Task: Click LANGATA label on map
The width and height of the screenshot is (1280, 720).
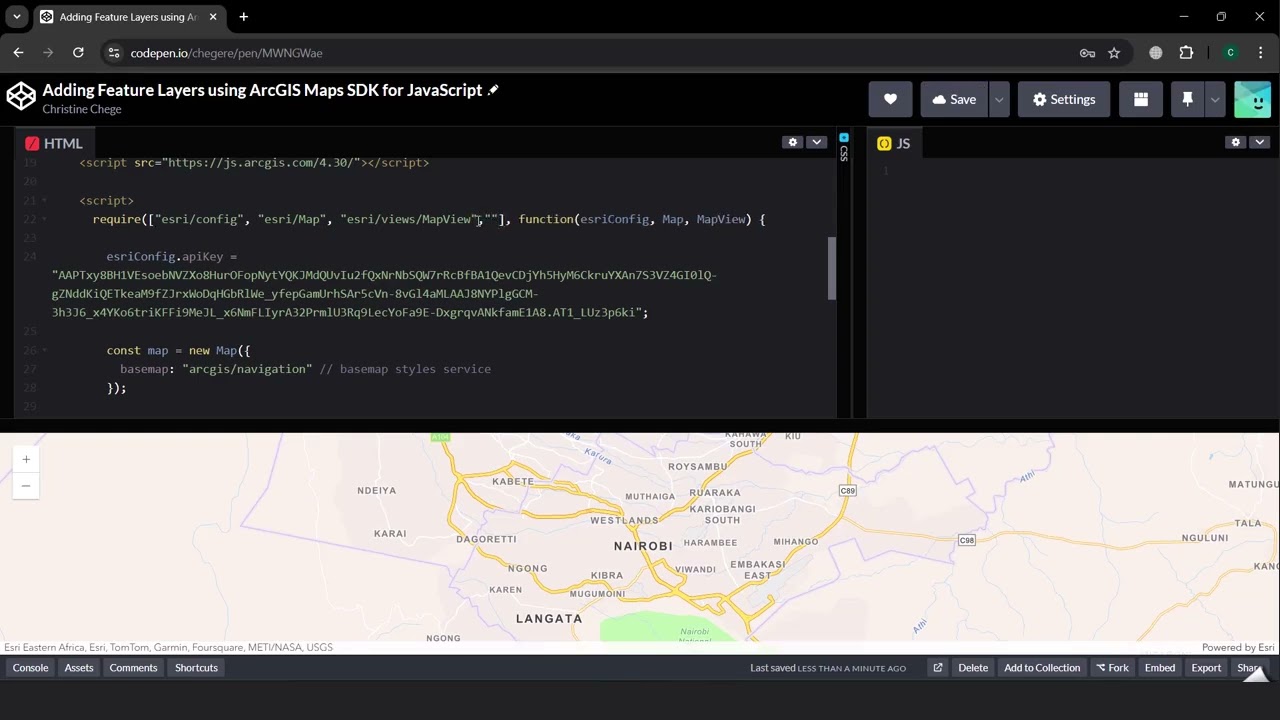Action: pyautogui.click(x=549, y=619)
